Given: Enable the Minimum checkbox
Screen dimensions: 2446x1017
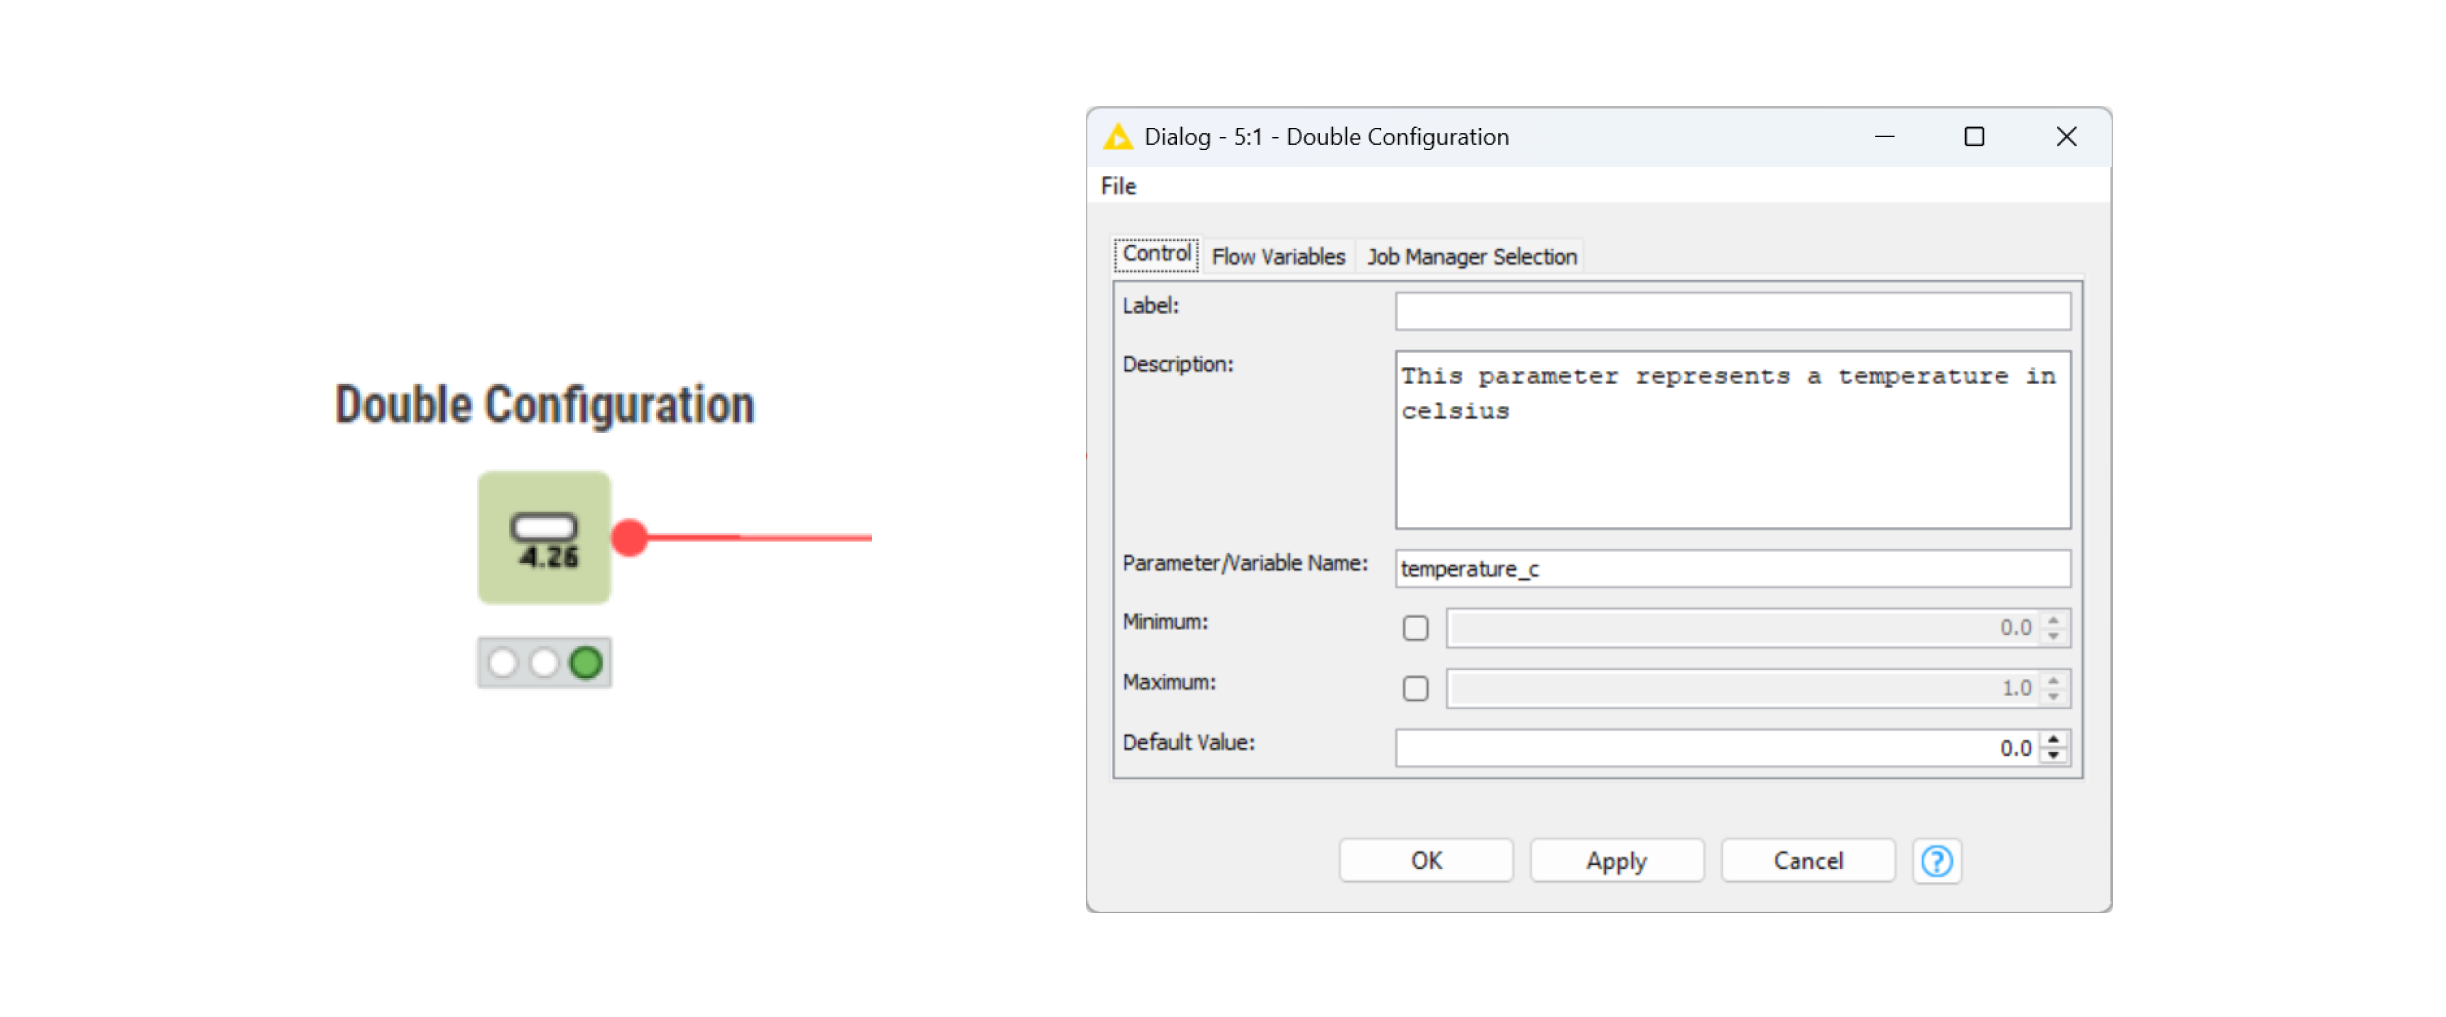Looking at the screenshot, I should click(1415, 628).
